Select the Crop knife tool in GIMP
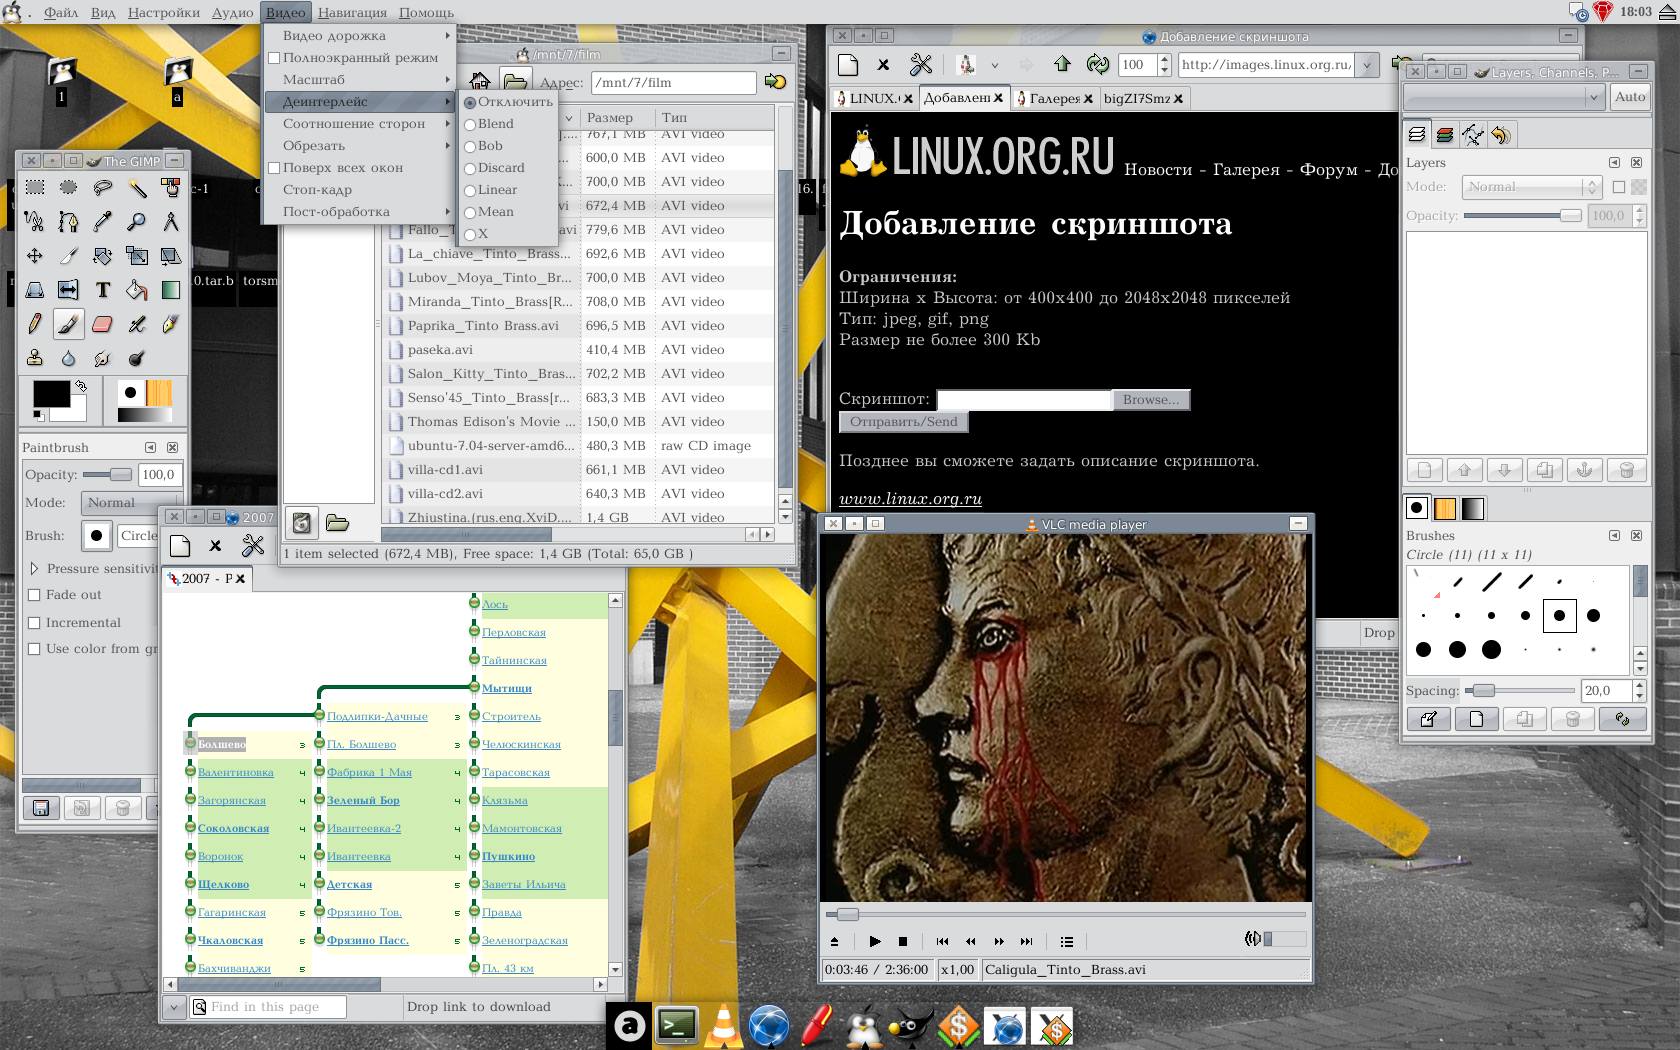This screenshot has height=1050, width=1680. tap(68, 256)
